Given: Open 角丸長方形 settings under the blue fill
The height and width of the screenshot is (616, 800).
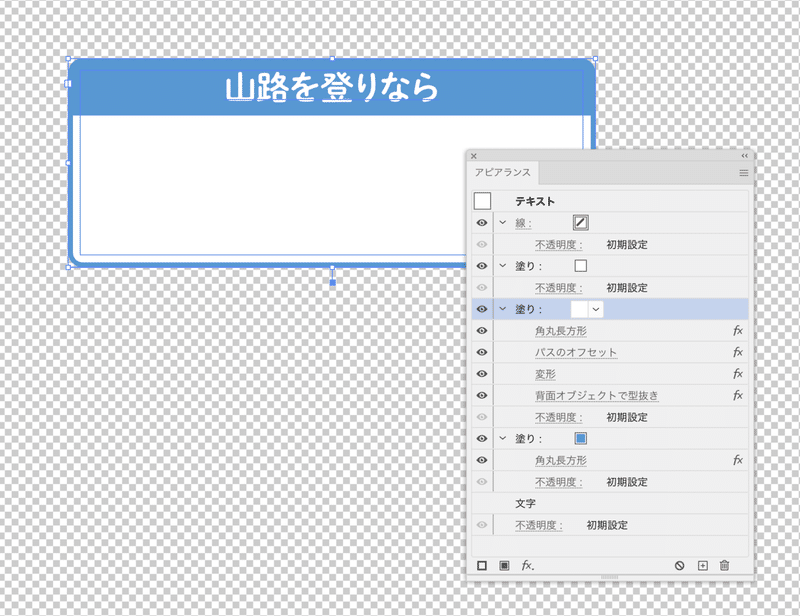Looking at the screenshot, I should click(x=561, y=460).
